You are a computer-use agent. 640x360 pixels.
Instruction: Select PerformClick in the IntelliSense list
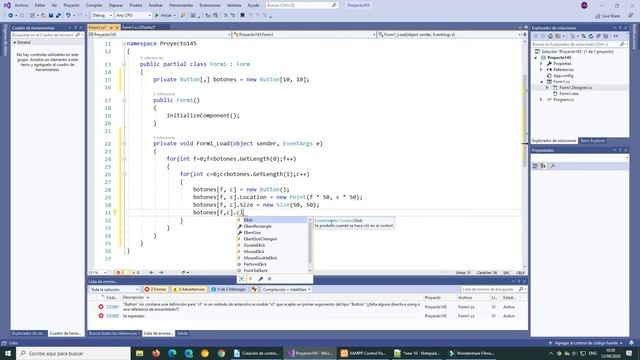[x=272, y=264]
